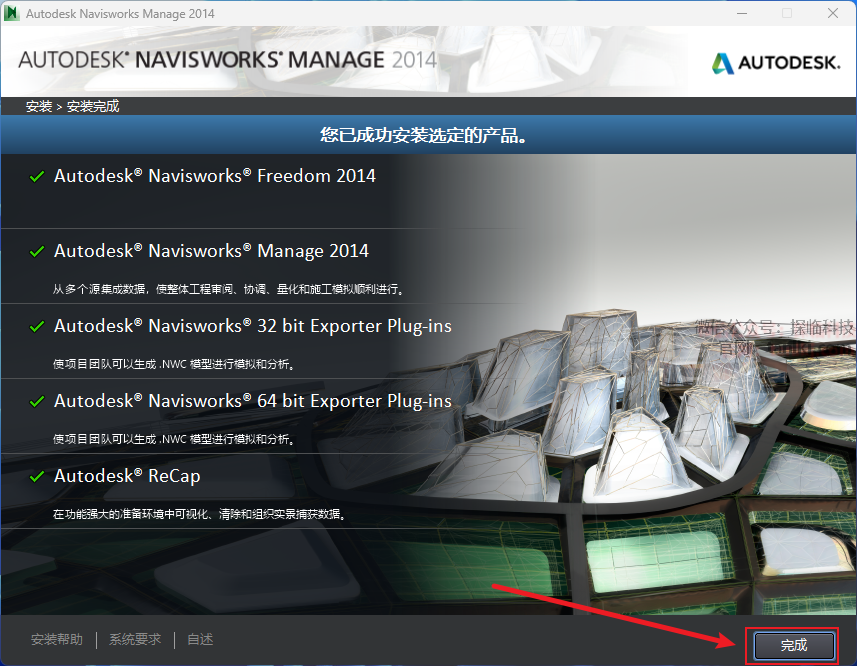Image resolution: width=857 pixels, height=666 pixels.
Task: Click the description text under Autodesk ReCap
Action: [x=199, y=514]
